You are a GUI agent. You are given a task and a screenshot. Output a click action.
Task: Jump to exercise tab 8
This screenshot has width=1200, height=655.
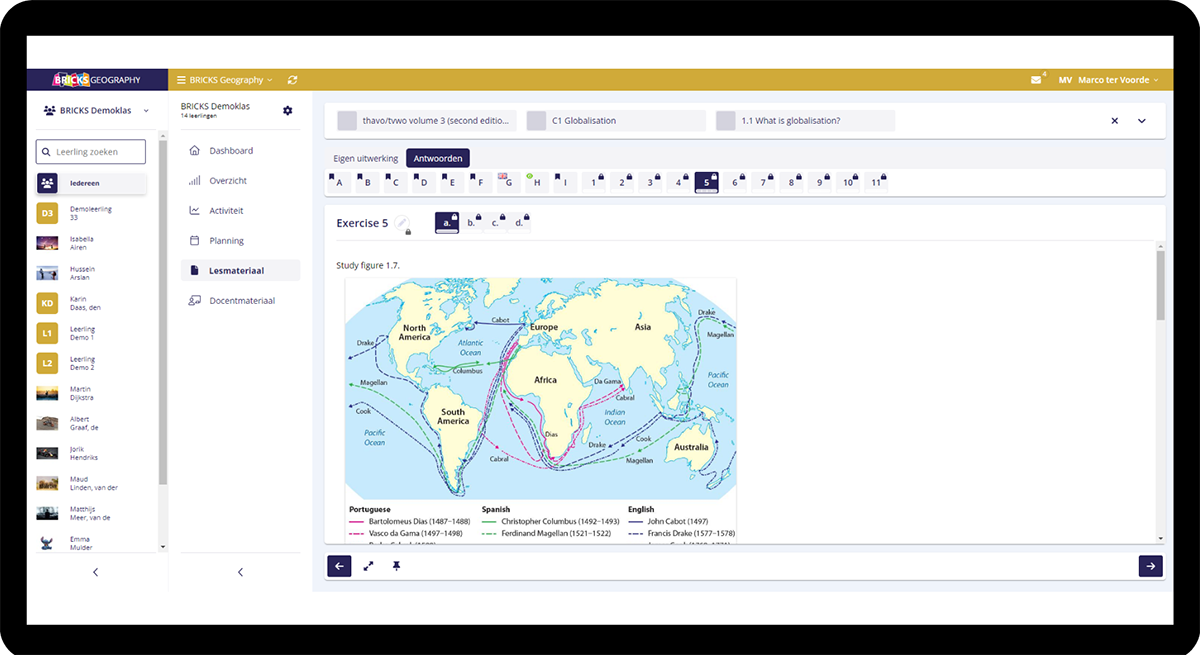coord(792,182)
